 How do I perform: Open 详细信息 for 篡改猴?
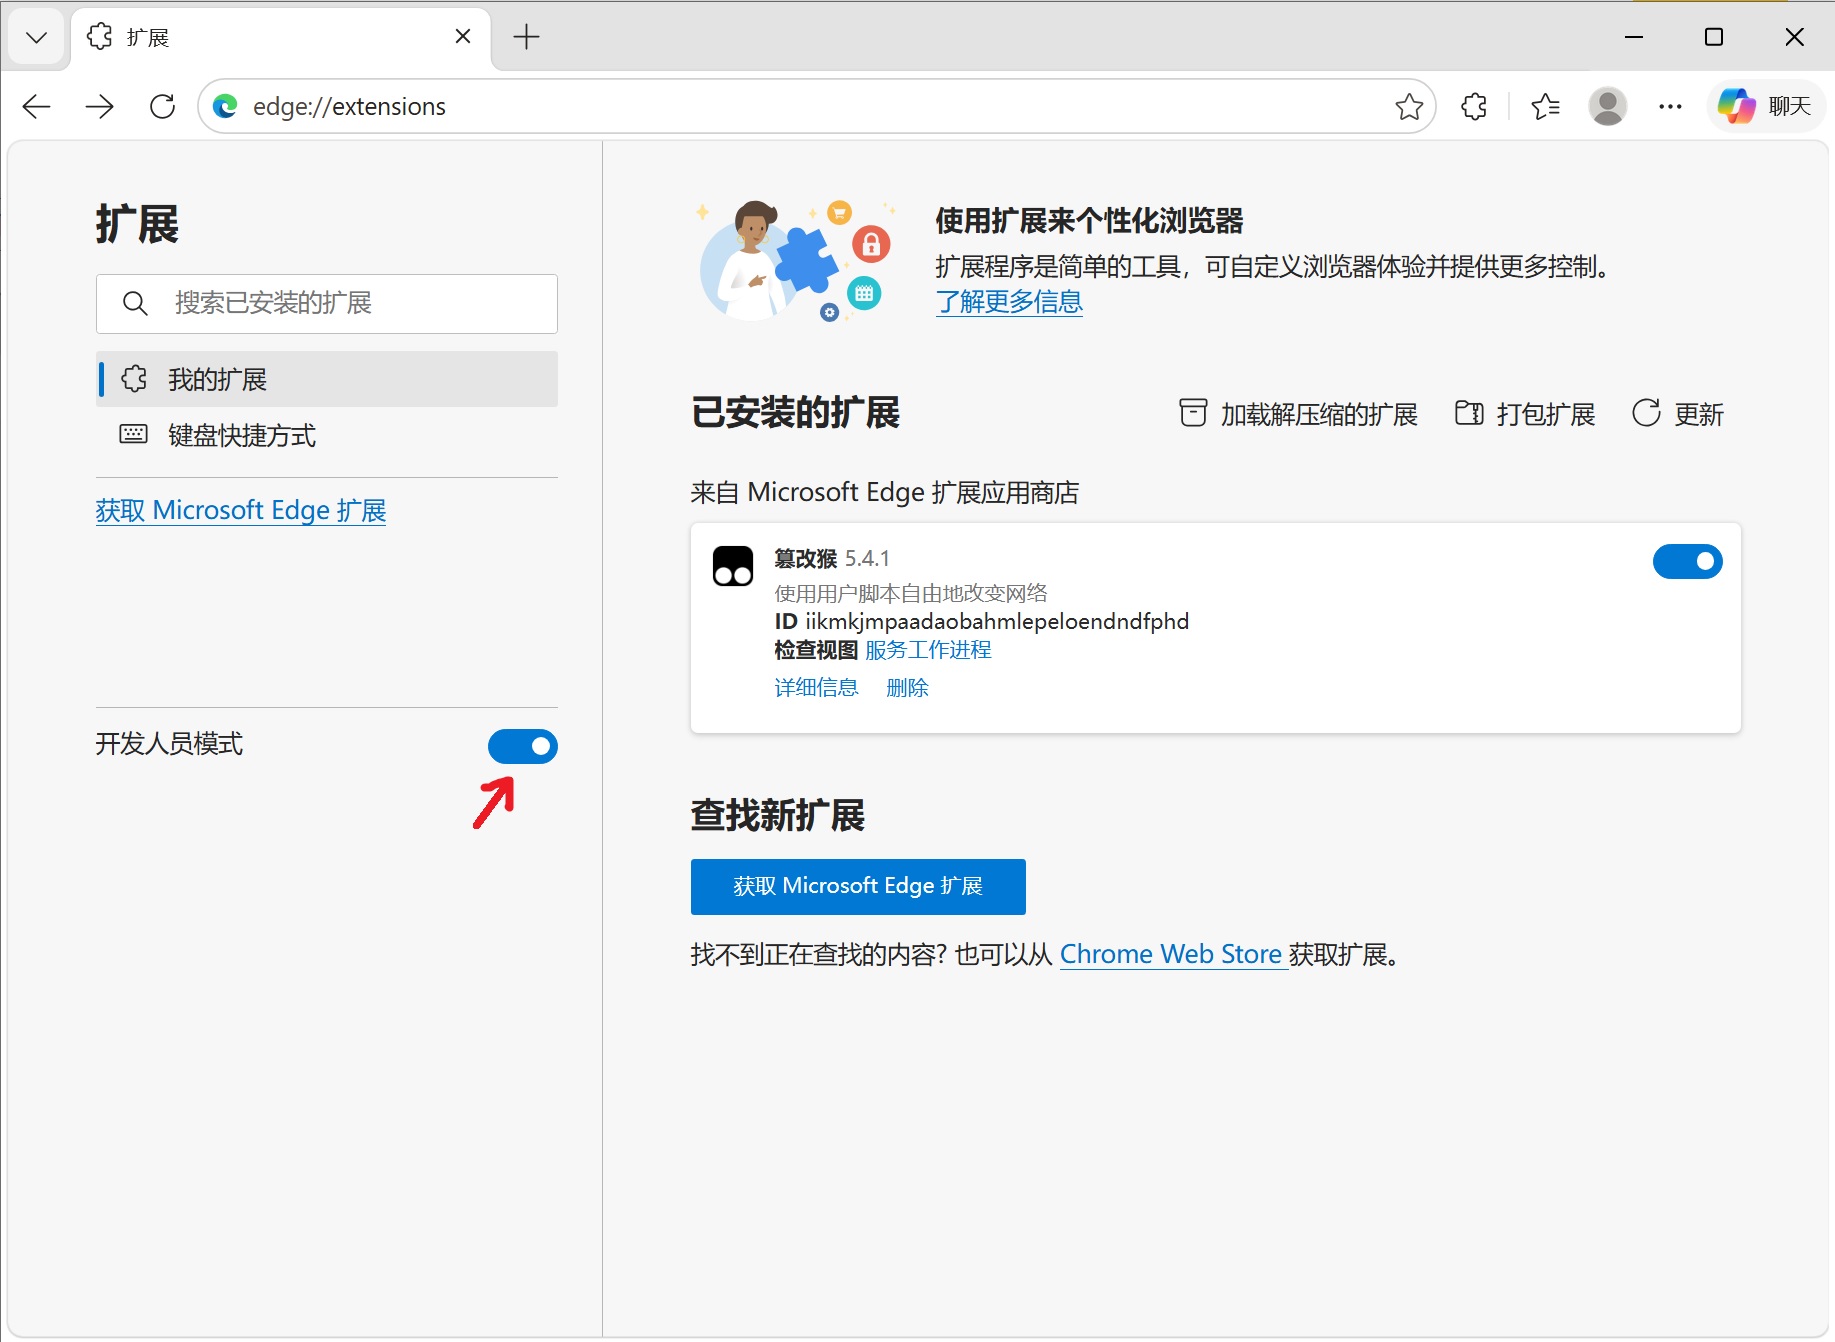point(816,688)
